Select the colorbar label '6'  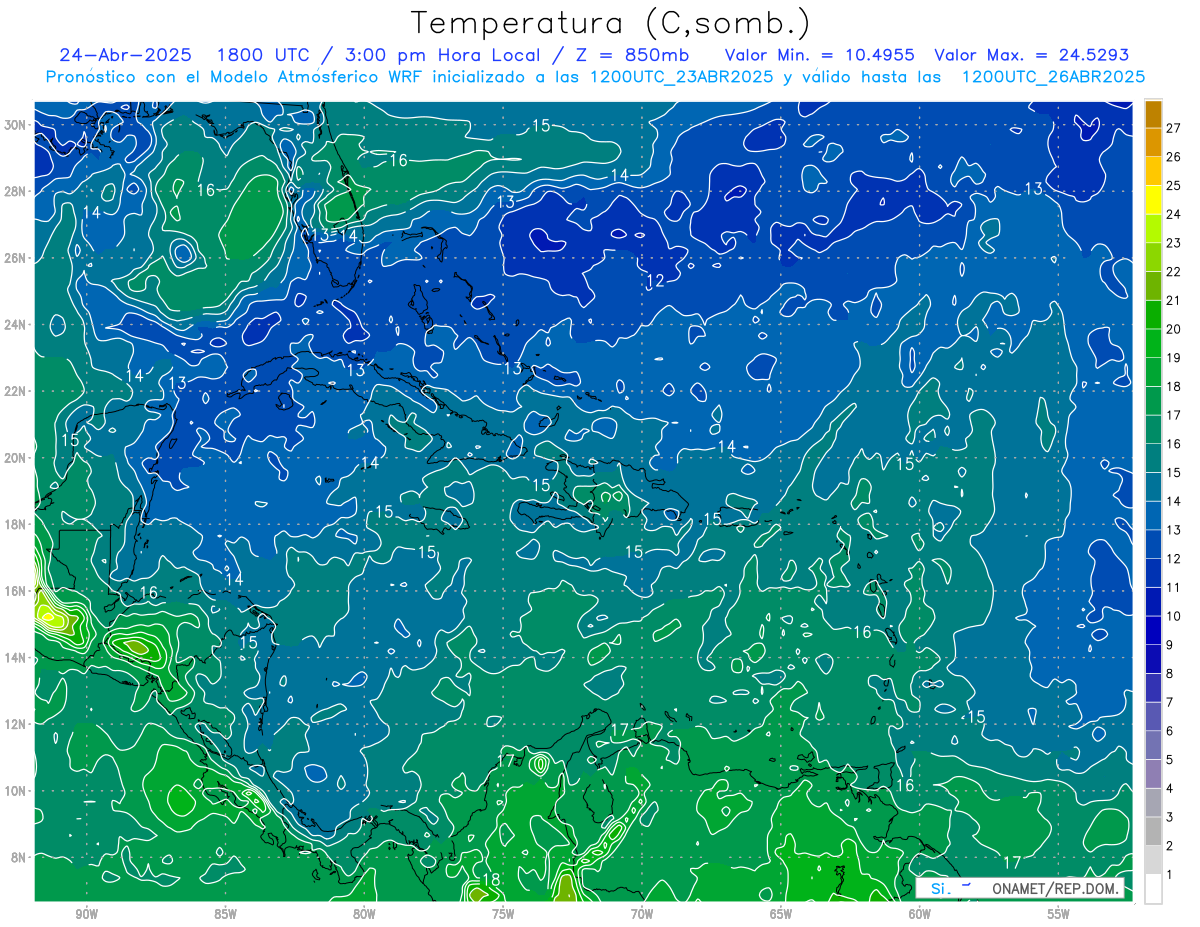click(x=1170, y=731)
